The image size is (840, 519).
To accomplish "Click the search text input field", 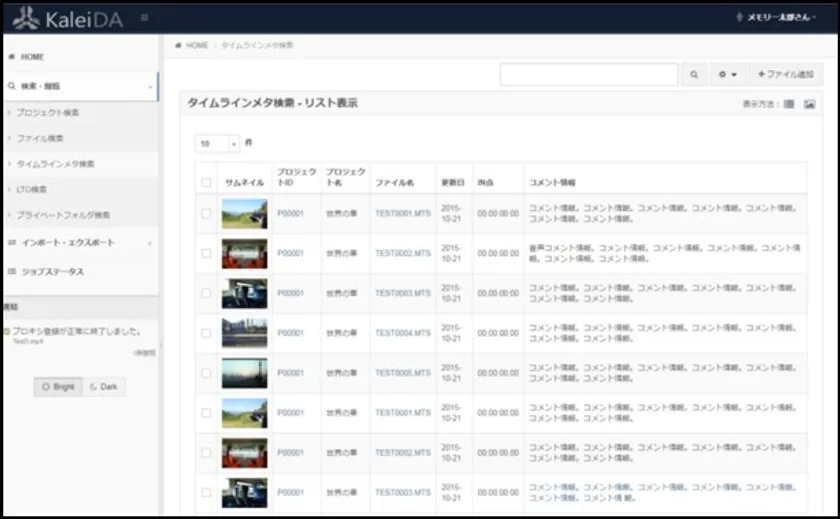I will 589,75.
